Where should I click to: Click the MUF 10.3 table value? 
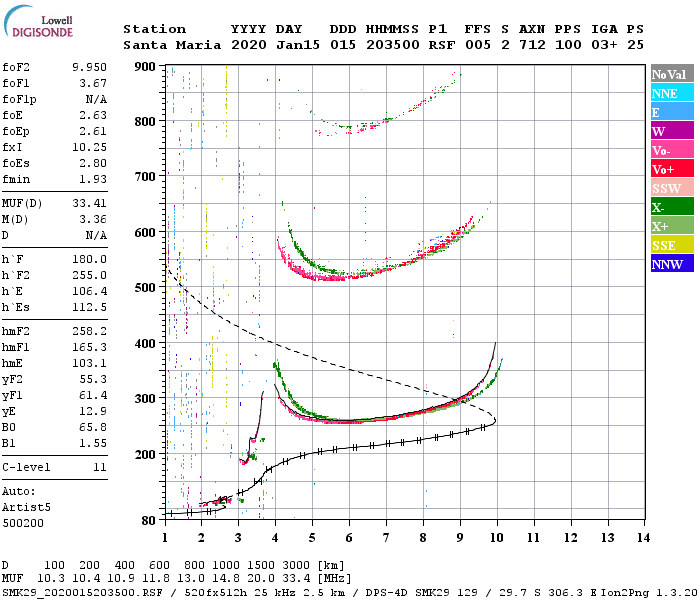[x=51, y=578]
